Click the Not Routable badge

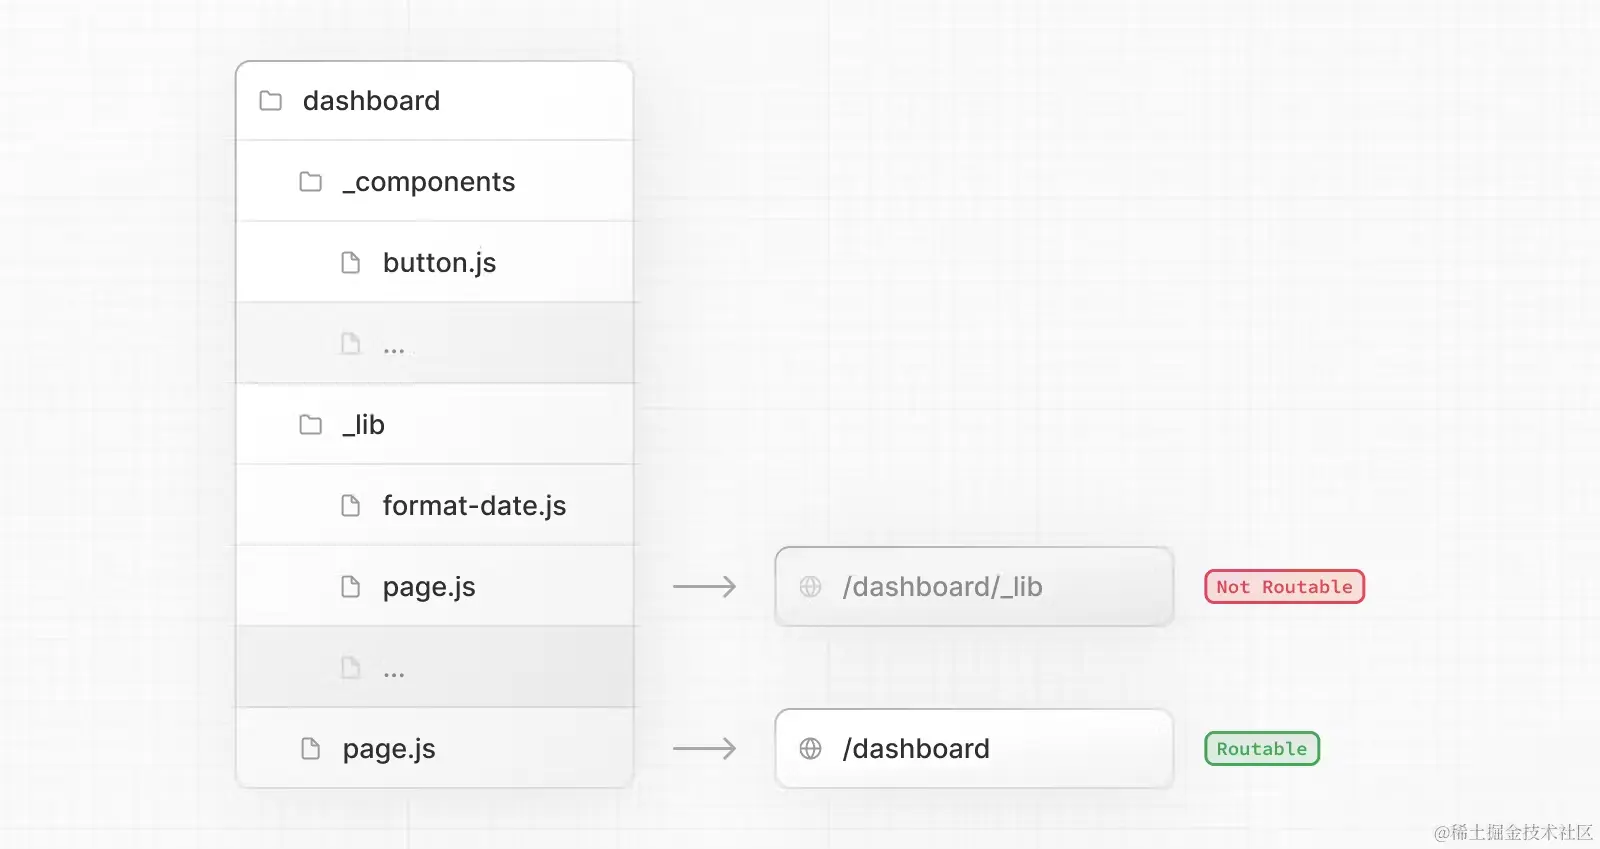pos(1285,587)
